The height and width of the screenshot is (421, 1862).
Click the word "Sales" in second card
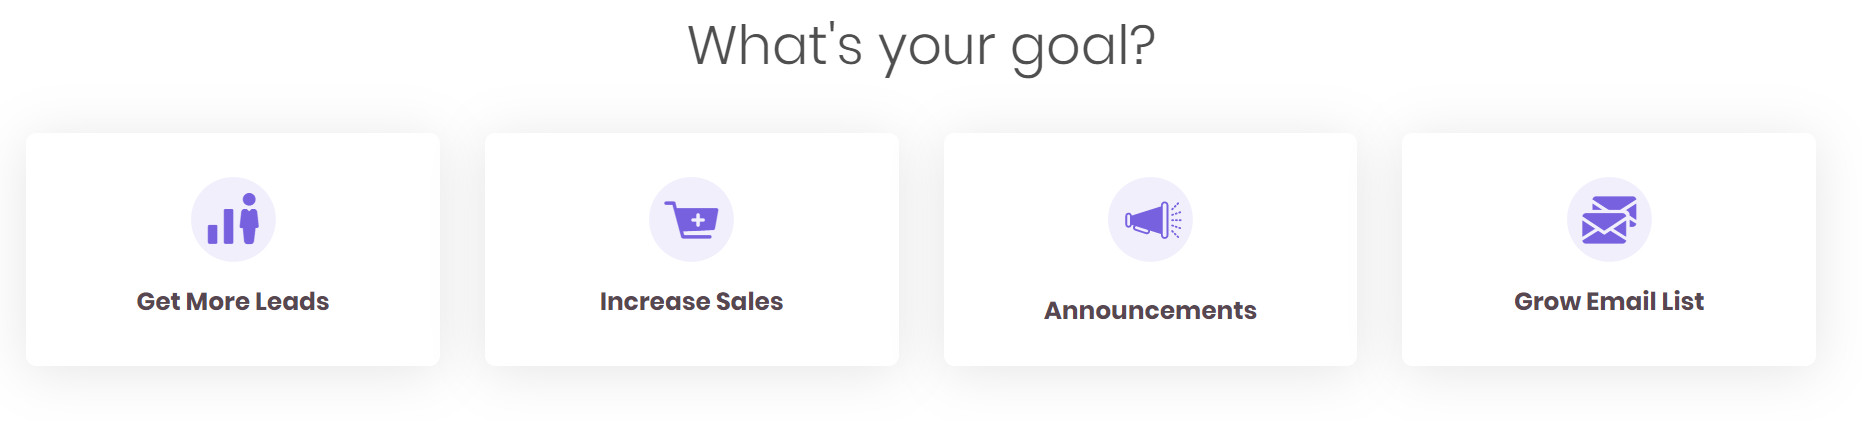(x=749, y=301)
